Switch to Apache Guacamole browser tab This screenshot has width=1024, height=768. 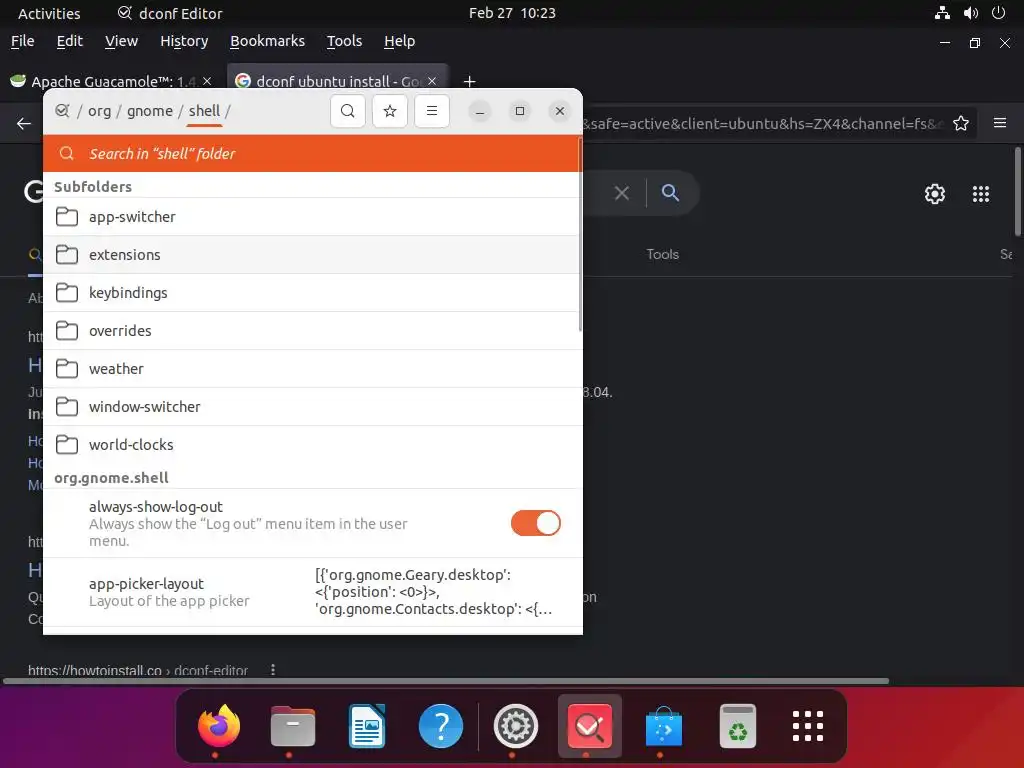pos(111,81)
